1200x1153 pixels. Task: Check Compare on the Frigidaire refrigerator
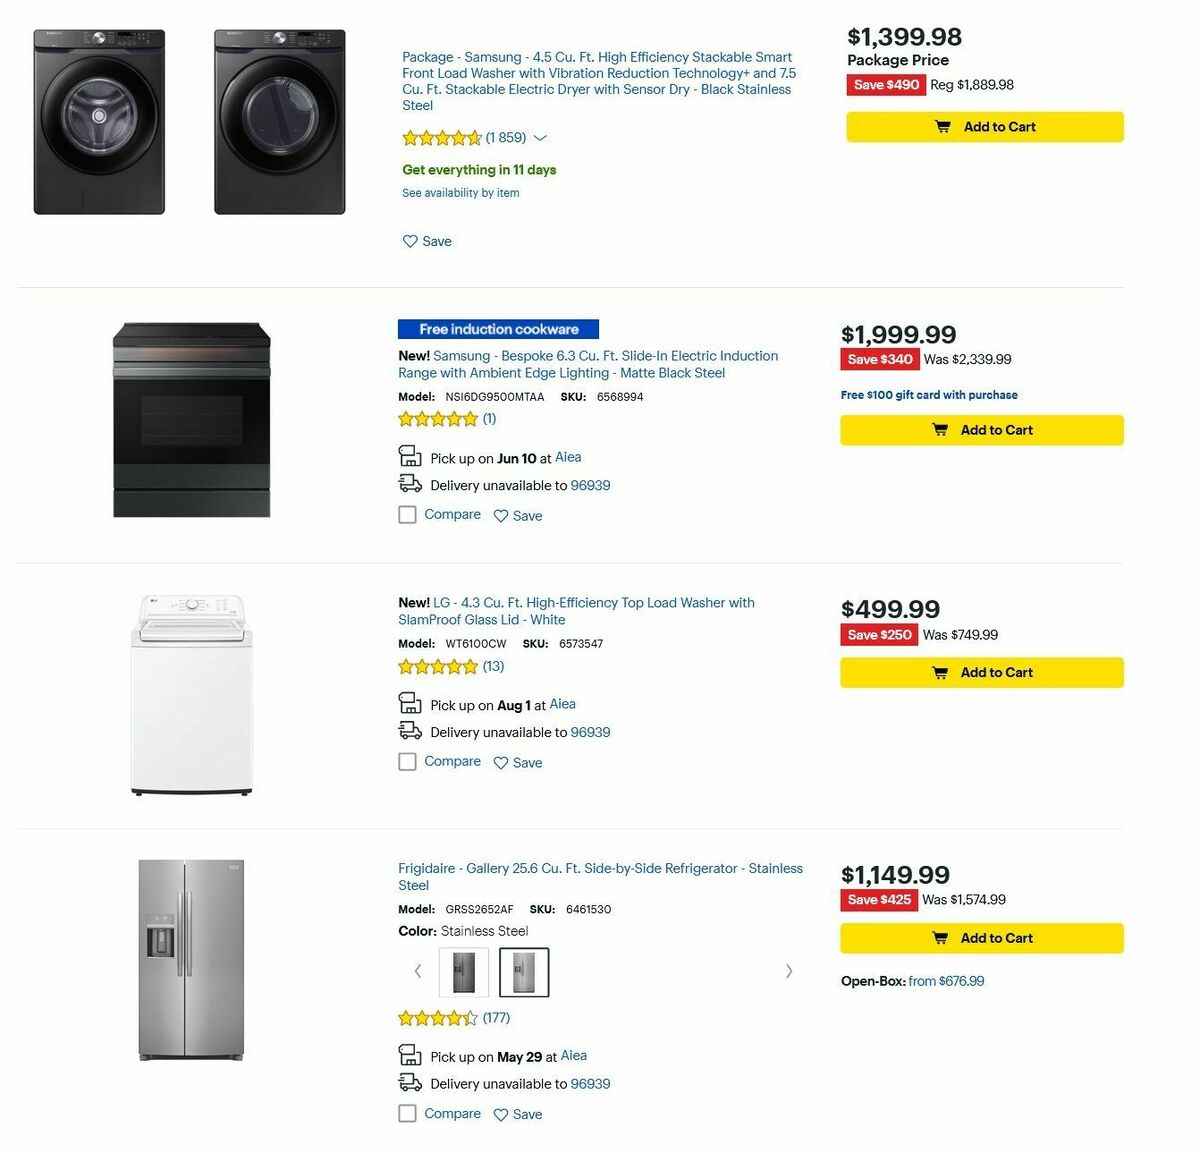(407, 1113)
